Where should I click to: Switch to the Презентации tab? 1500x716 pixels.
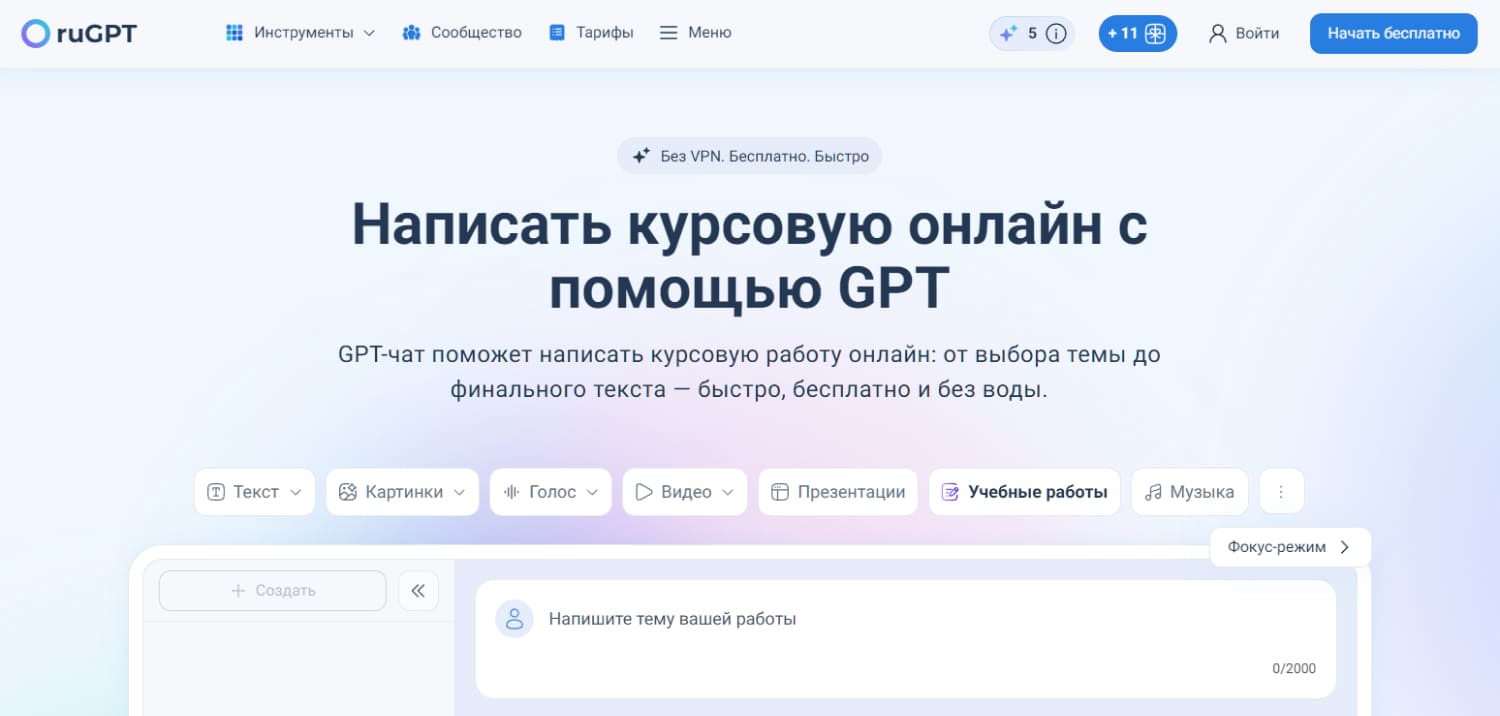pyautogui.click(x=838, y=492)
